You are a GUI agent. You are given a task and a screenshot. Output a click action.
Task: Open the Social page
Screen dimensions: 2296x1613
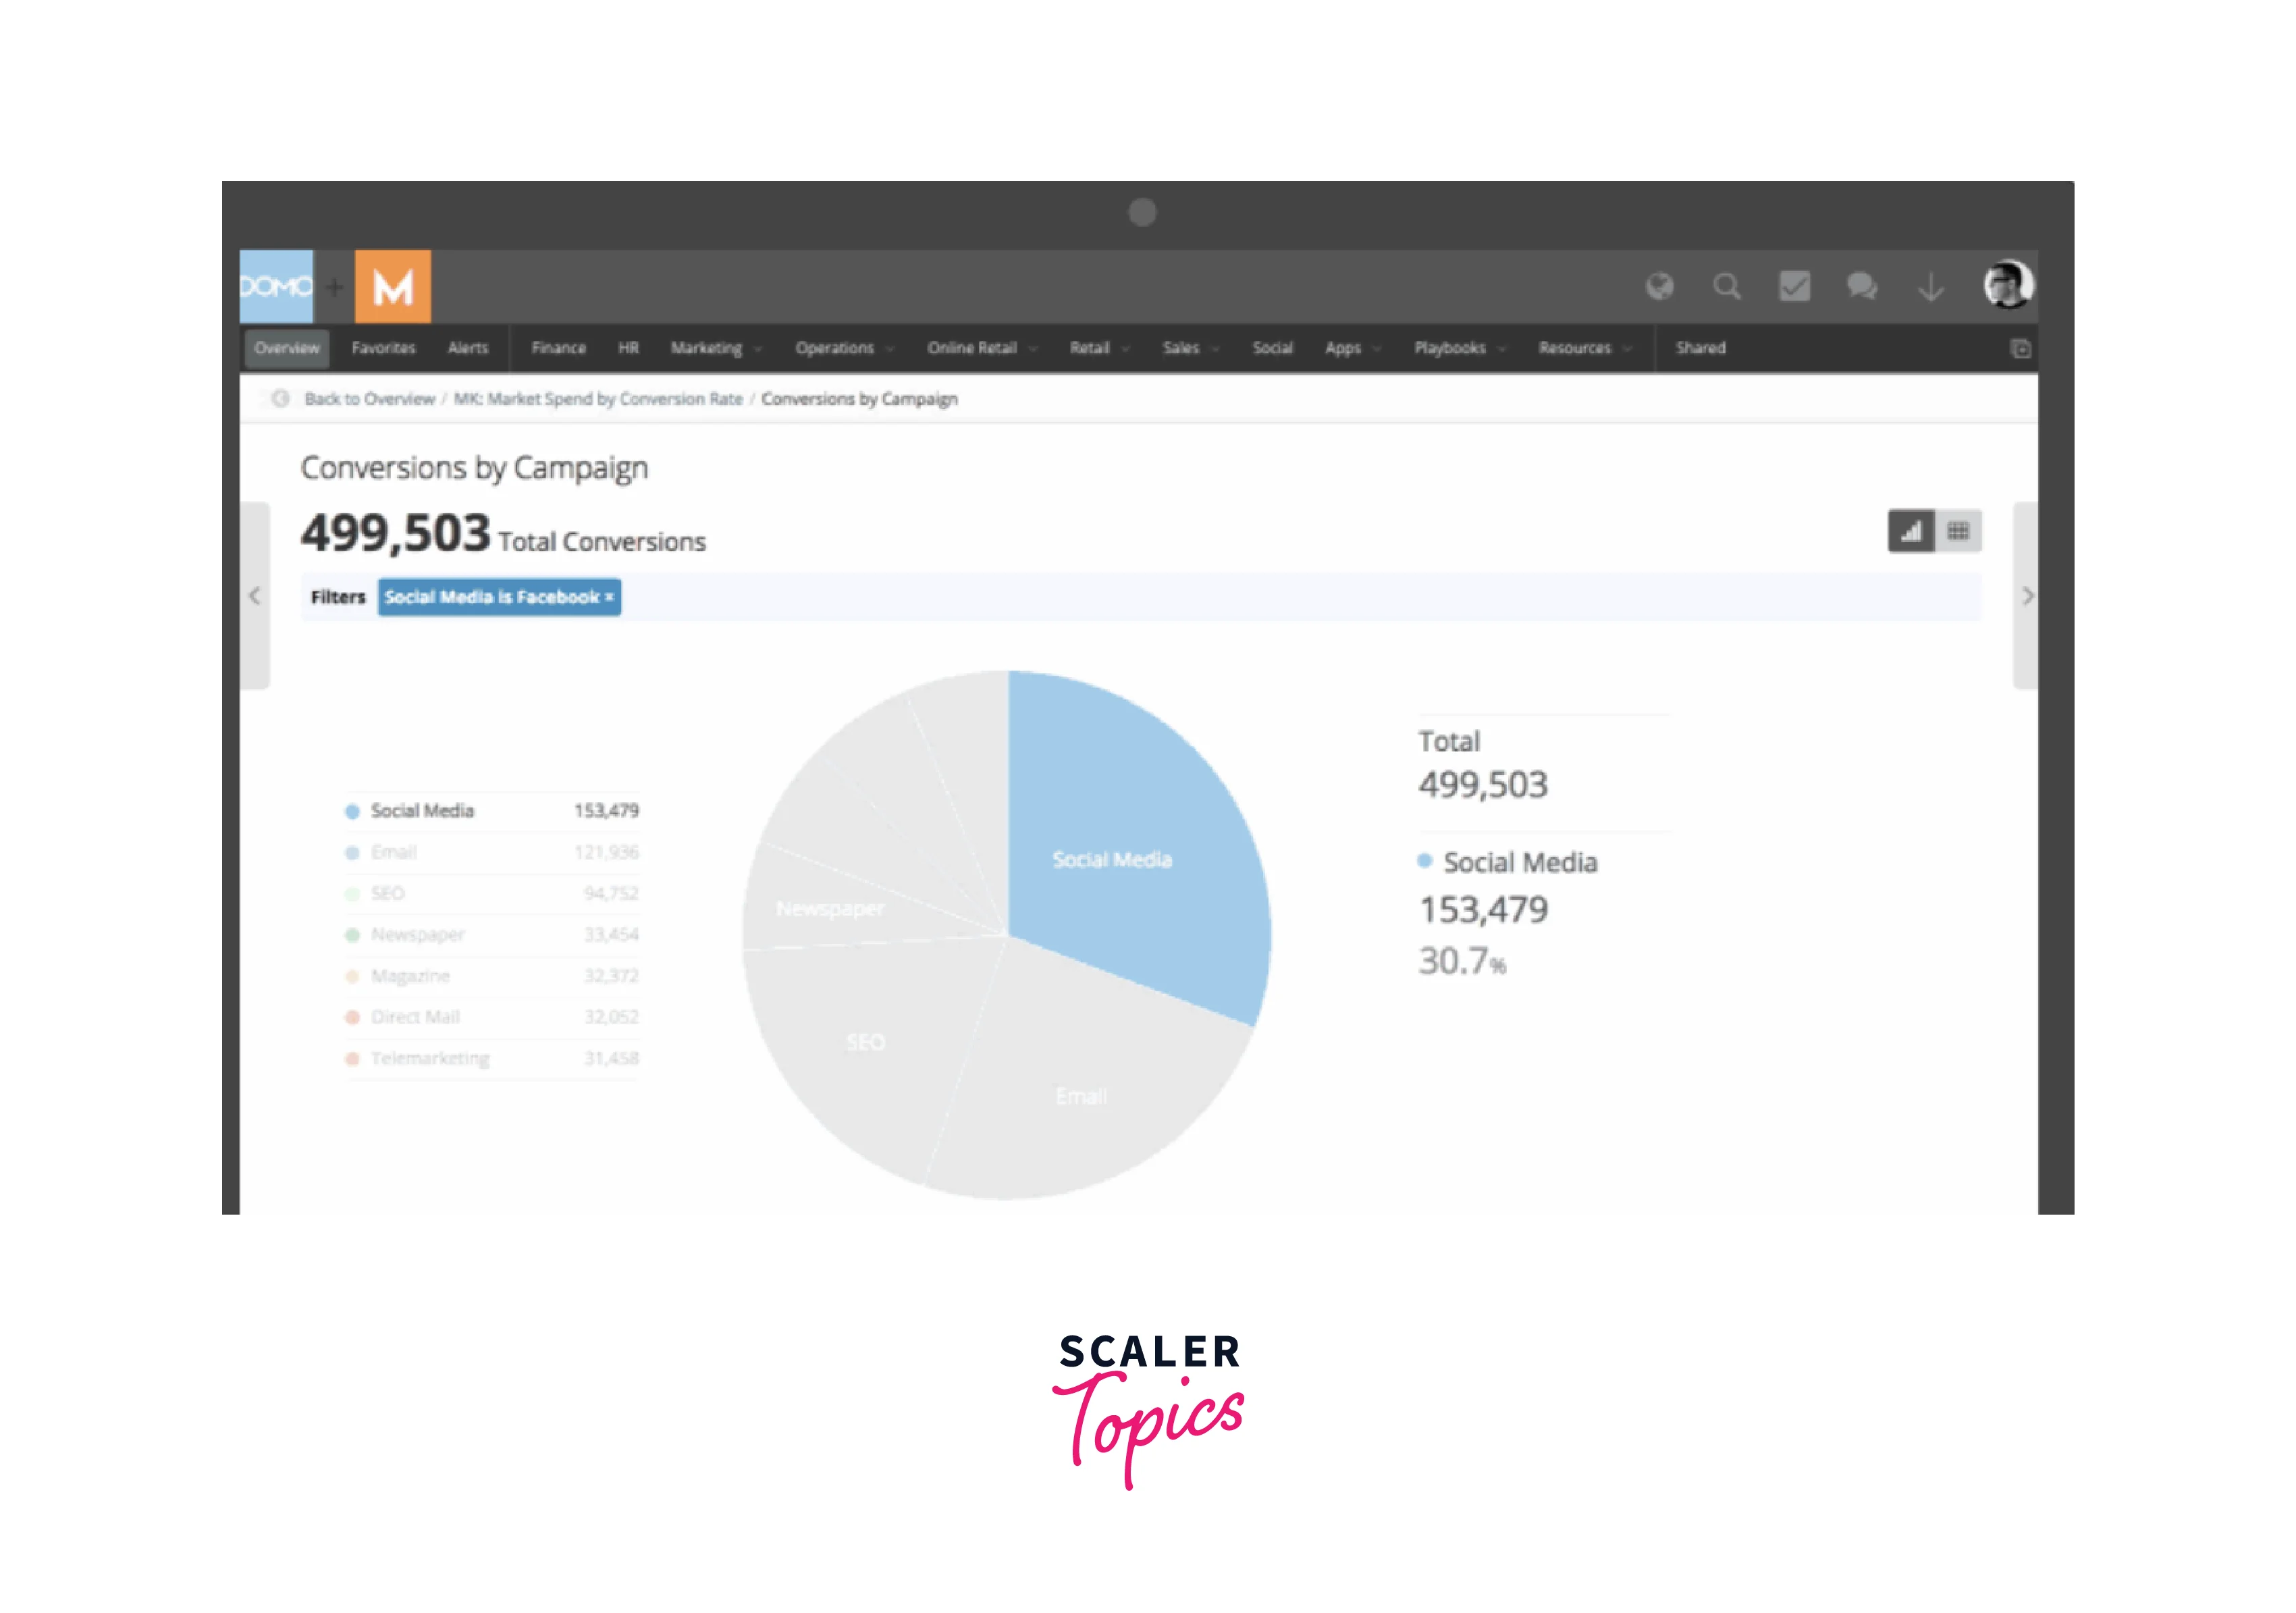coord(1272,348)
